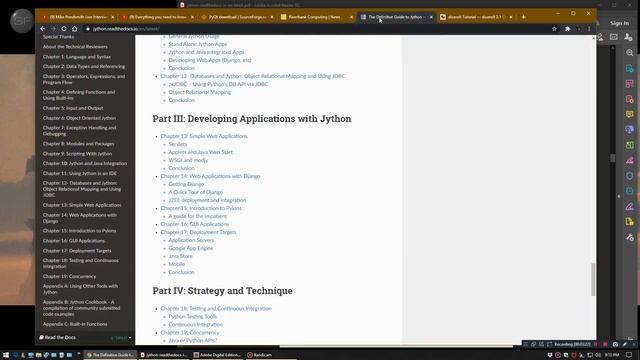Open Chapter 16: GUI Applications link in content
Viewport: 640px width, 360px height.
pos(195,224)
